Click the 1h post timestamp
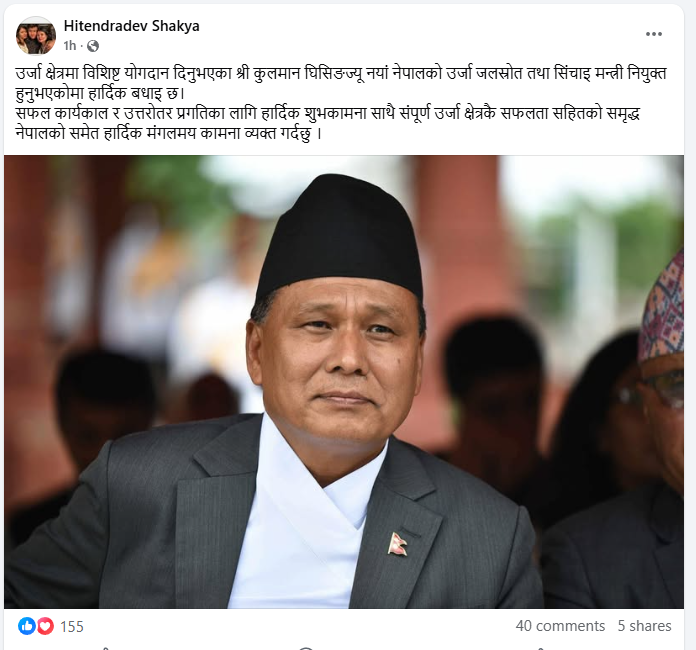 pos(70,46)
